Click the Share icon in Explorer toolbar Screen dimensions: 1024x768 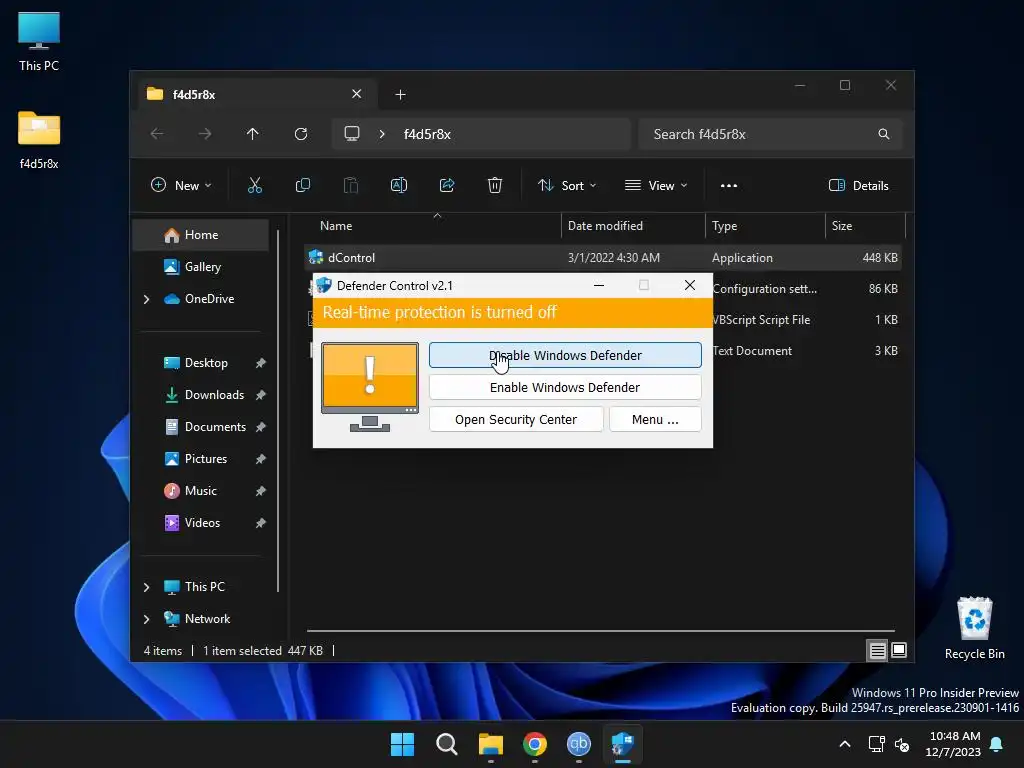(x=447, y=185)
